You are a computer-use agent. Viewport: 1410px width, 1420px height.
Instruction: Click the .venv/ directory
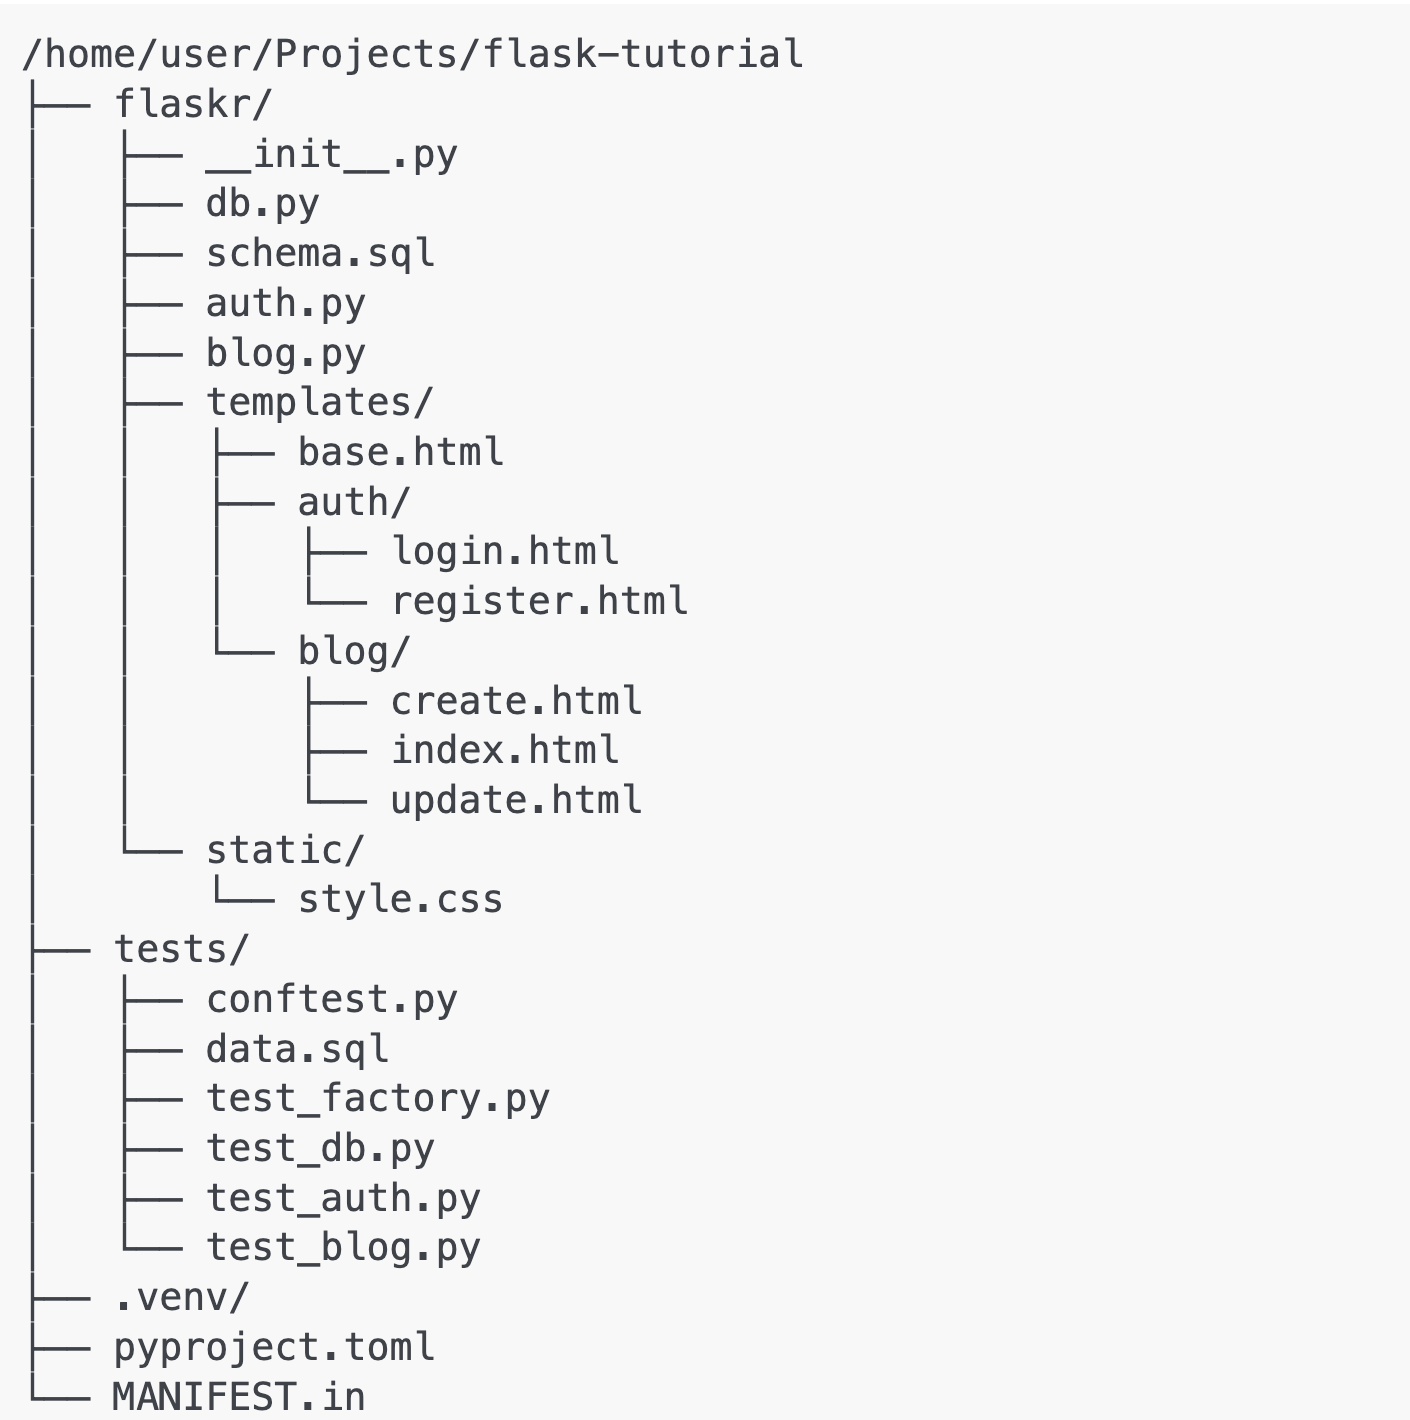[181, 1298]
